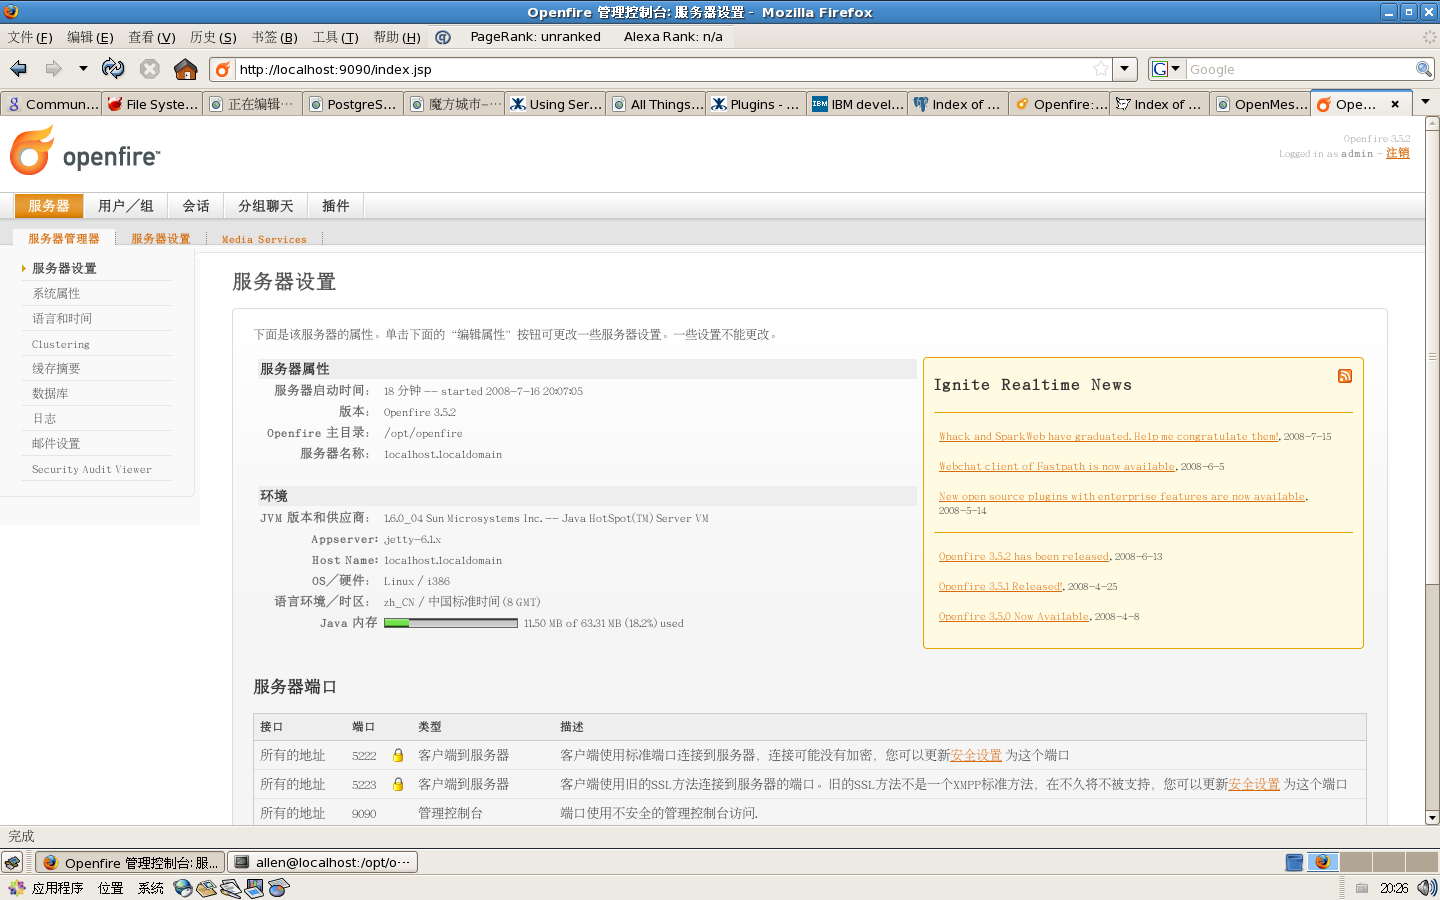Image resolution: width=1440 pixels, height=900 pixels.
Task: Show the list of all tabs dropdown
Action: tap(1426, 102)
